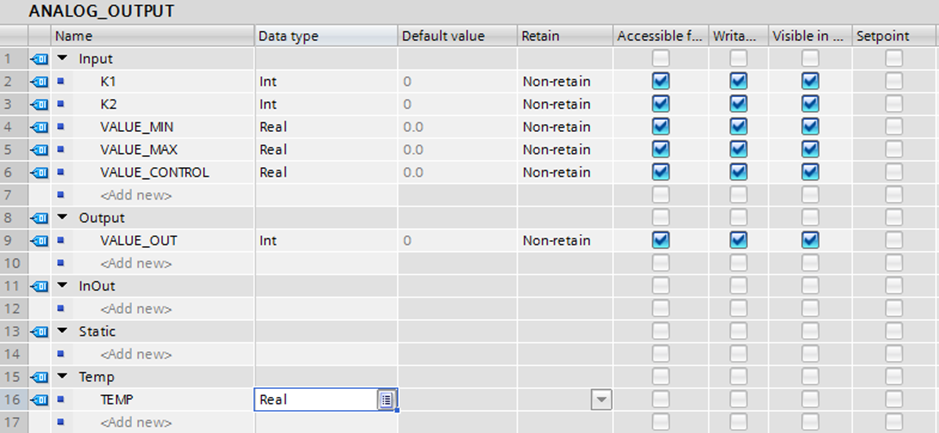The width and height of the screenshot is (939, 433).
Task: Click the Data type column header
Action: click(288, 36)
